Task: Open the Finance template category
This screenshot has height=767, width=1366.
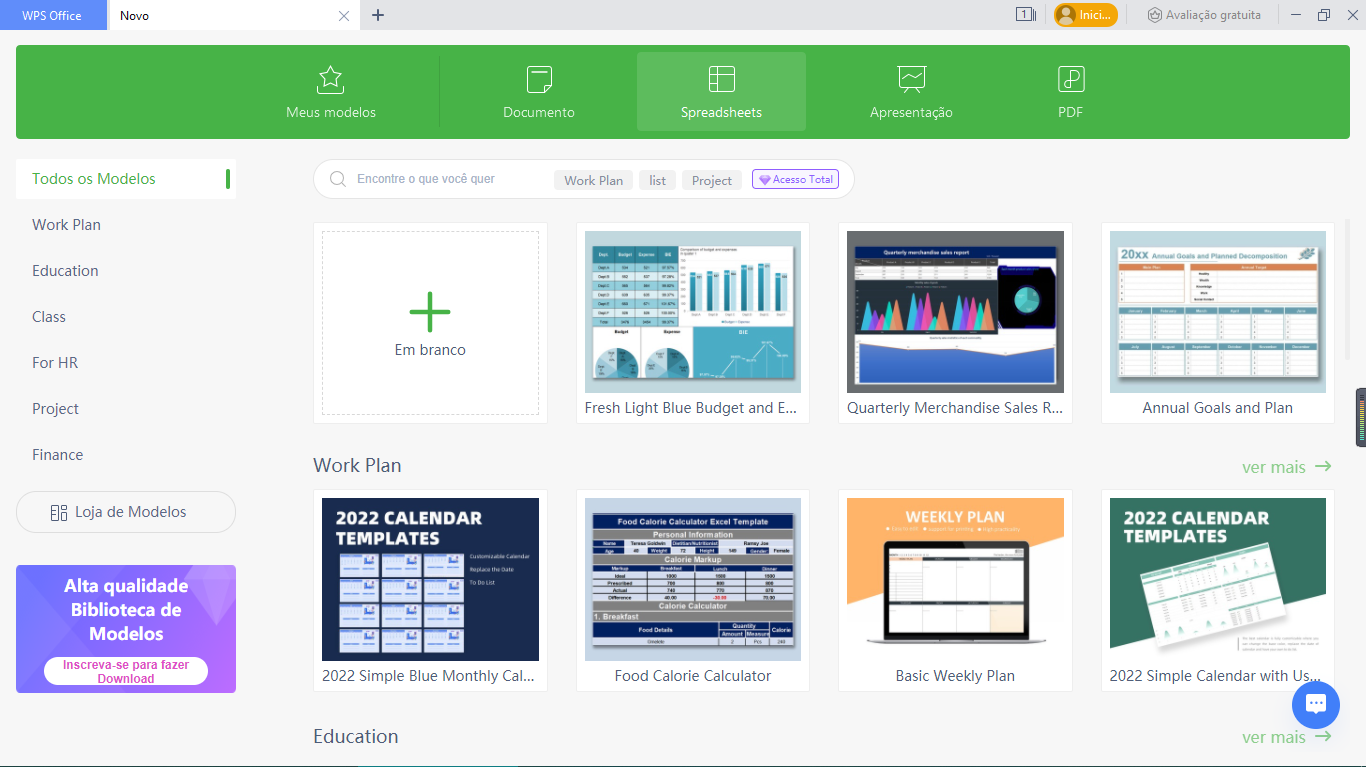Action: [x=57, y=454]
